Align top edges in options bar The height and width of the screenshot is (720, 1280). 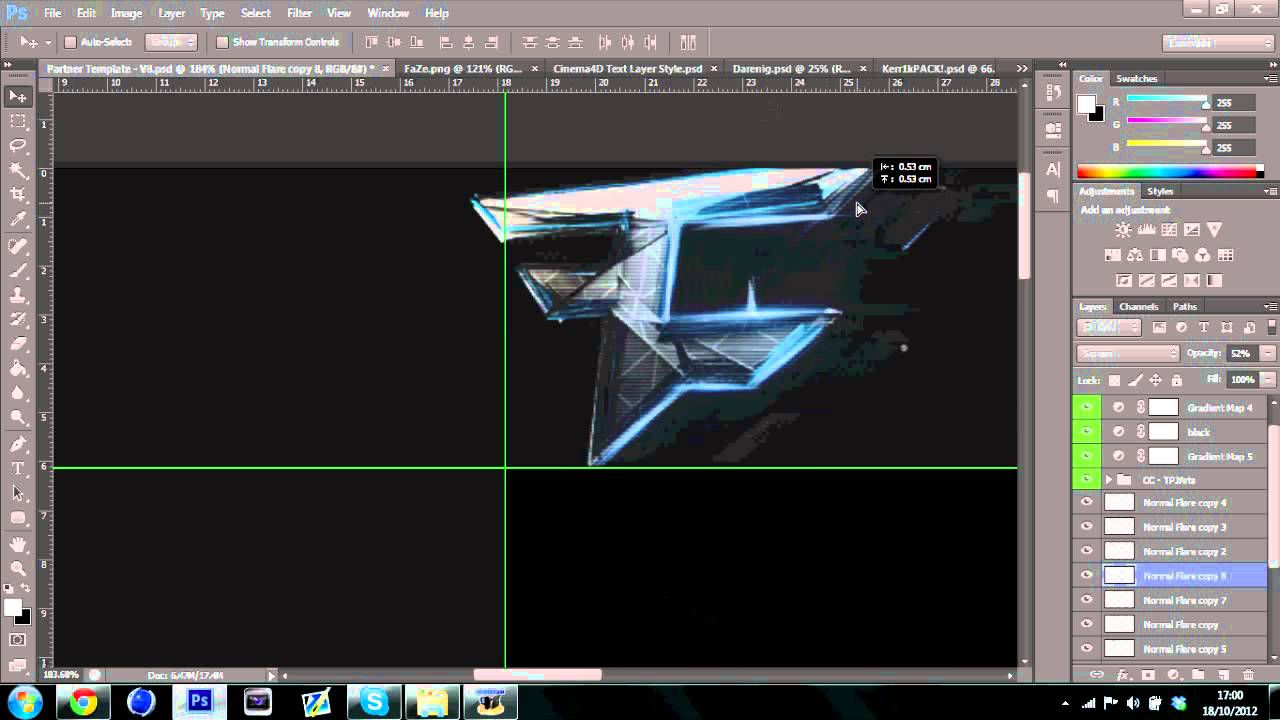click(372, 42)
